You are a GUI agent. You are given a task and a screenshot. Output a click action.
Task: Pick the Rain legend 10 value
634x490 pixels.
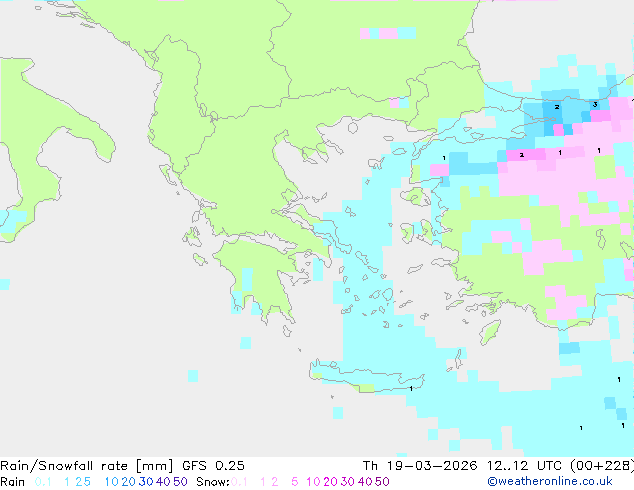pyautogui.click(x=111, y=482)
